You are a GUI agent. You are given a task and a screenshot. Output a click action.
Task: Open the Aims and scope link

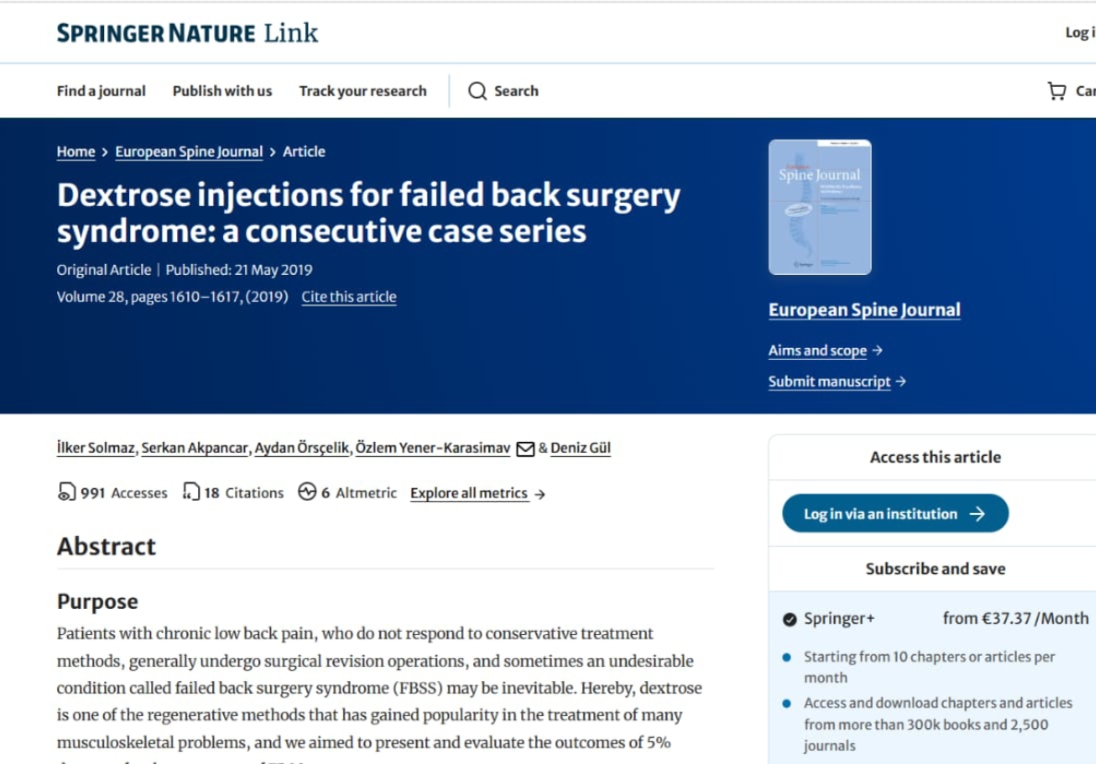[818, 351]
